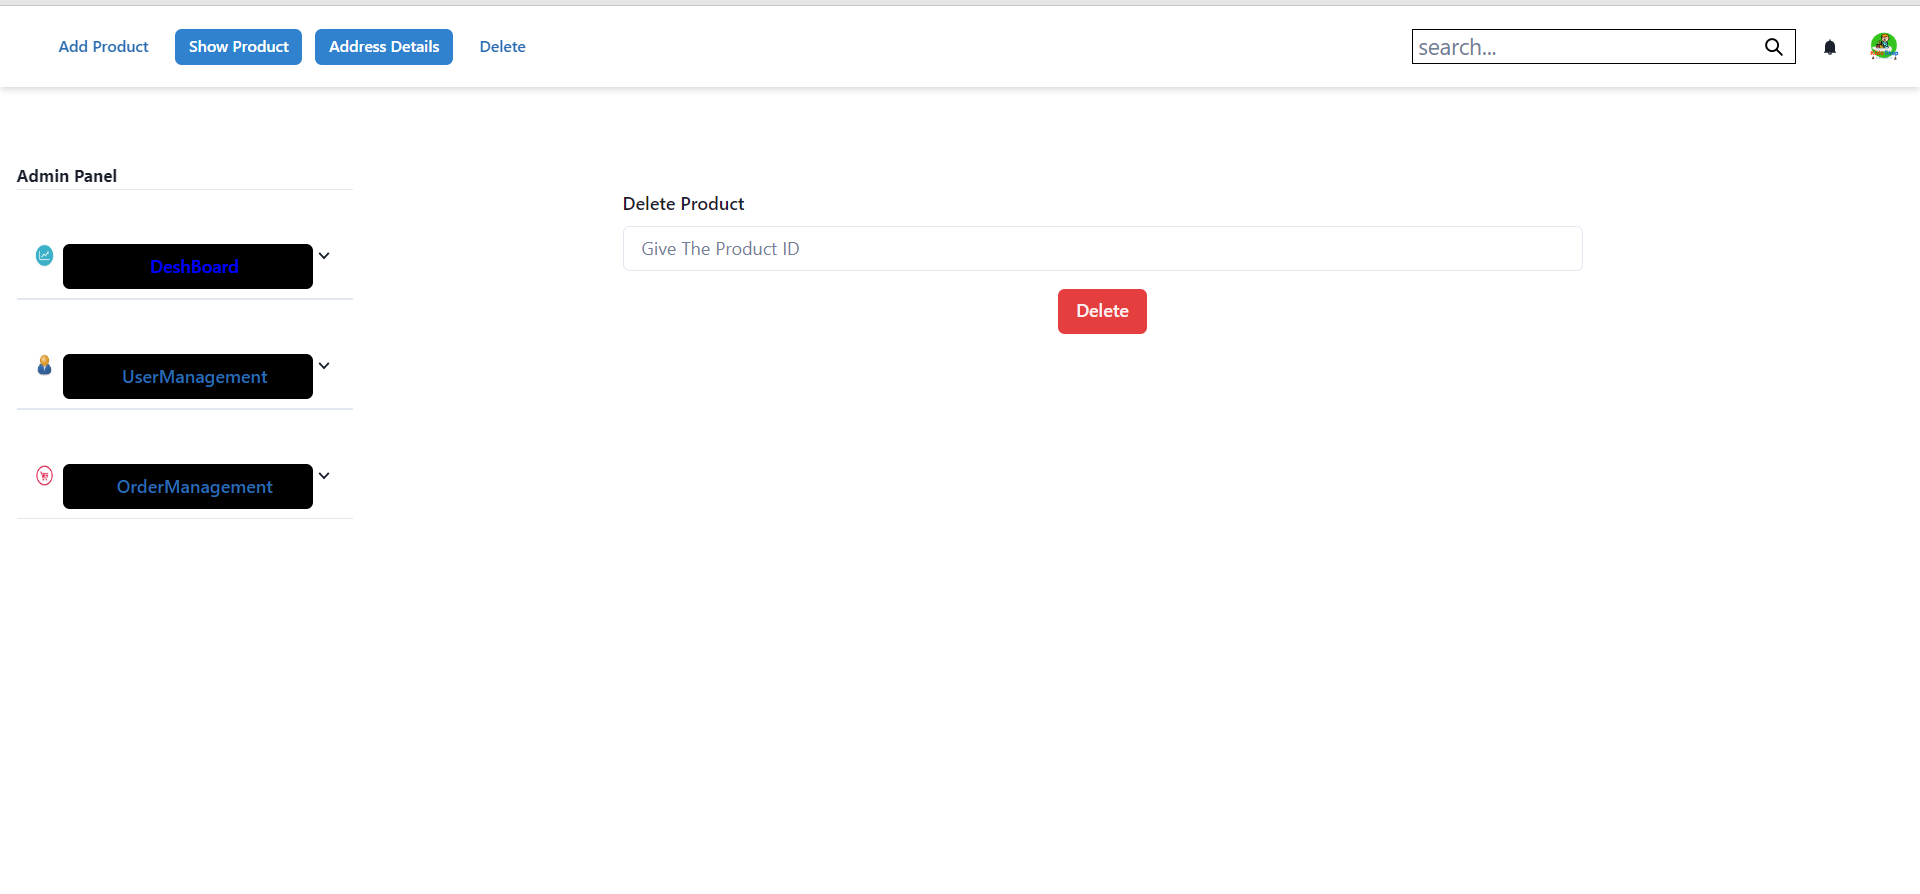Expand the OrderManagement chevron

pos(324,476)
